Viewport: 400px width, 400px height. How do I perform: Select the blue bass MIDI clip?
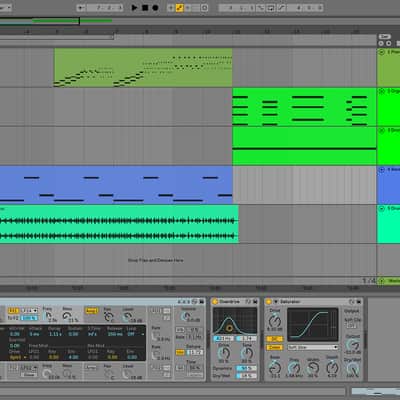coord(116,185)
